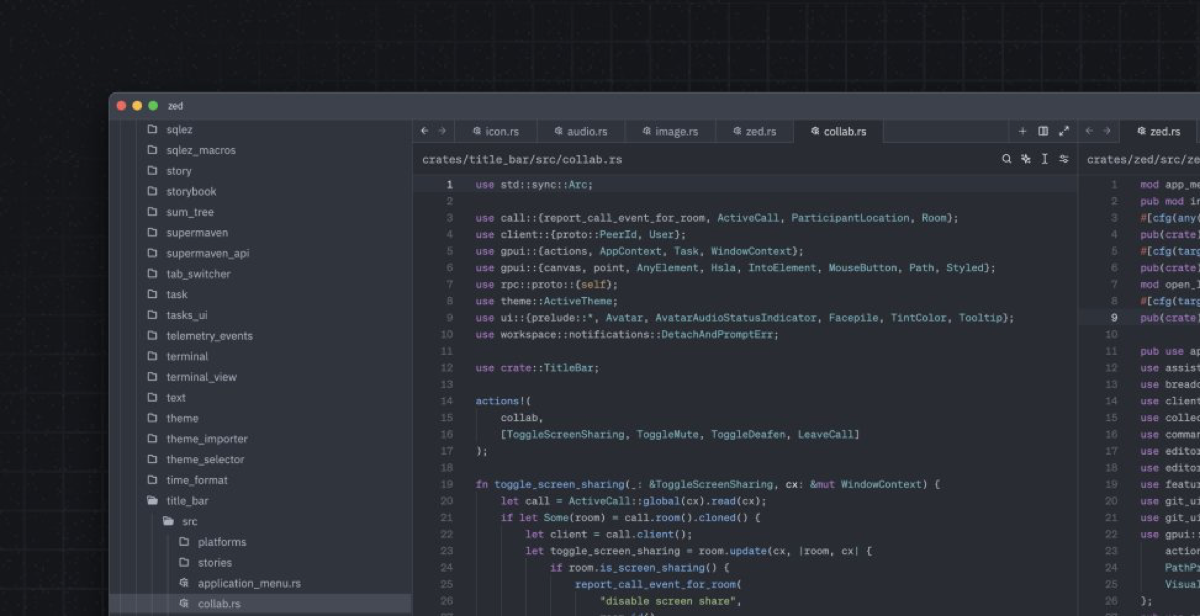Click the supermaven folder icon
Screen dimensions: 1200x616
(153, 233)
